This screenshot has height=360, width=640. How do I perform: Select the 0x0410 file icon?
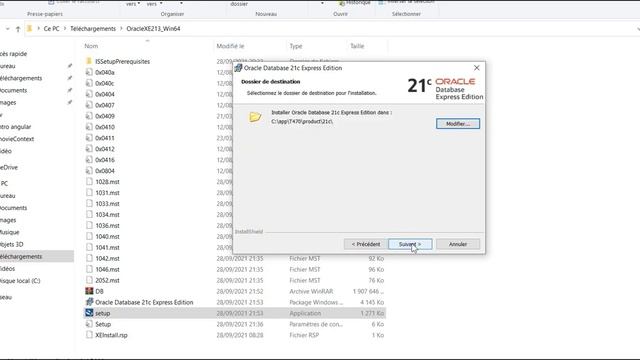(x=89, y=127)
